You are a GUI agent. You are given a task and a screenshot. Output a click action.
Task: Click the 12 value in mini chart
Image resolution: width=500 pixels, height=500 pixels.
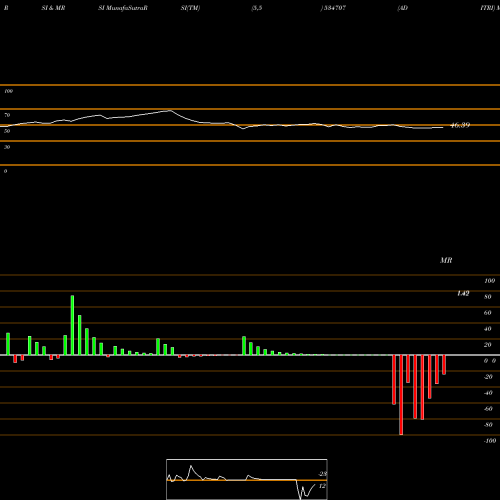[x=322, y=486]
